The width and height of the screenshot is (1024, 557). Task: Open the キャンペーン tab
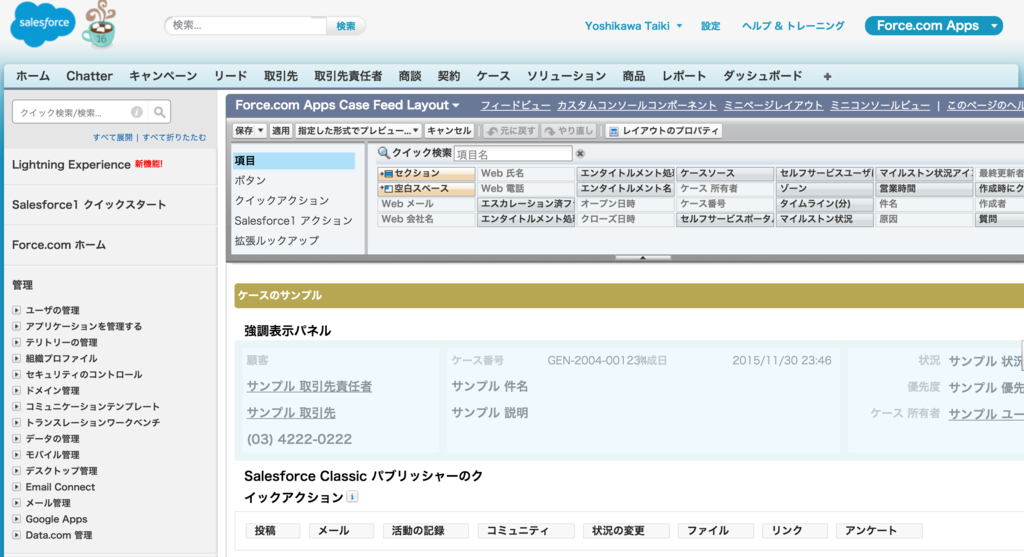point(163,76)
